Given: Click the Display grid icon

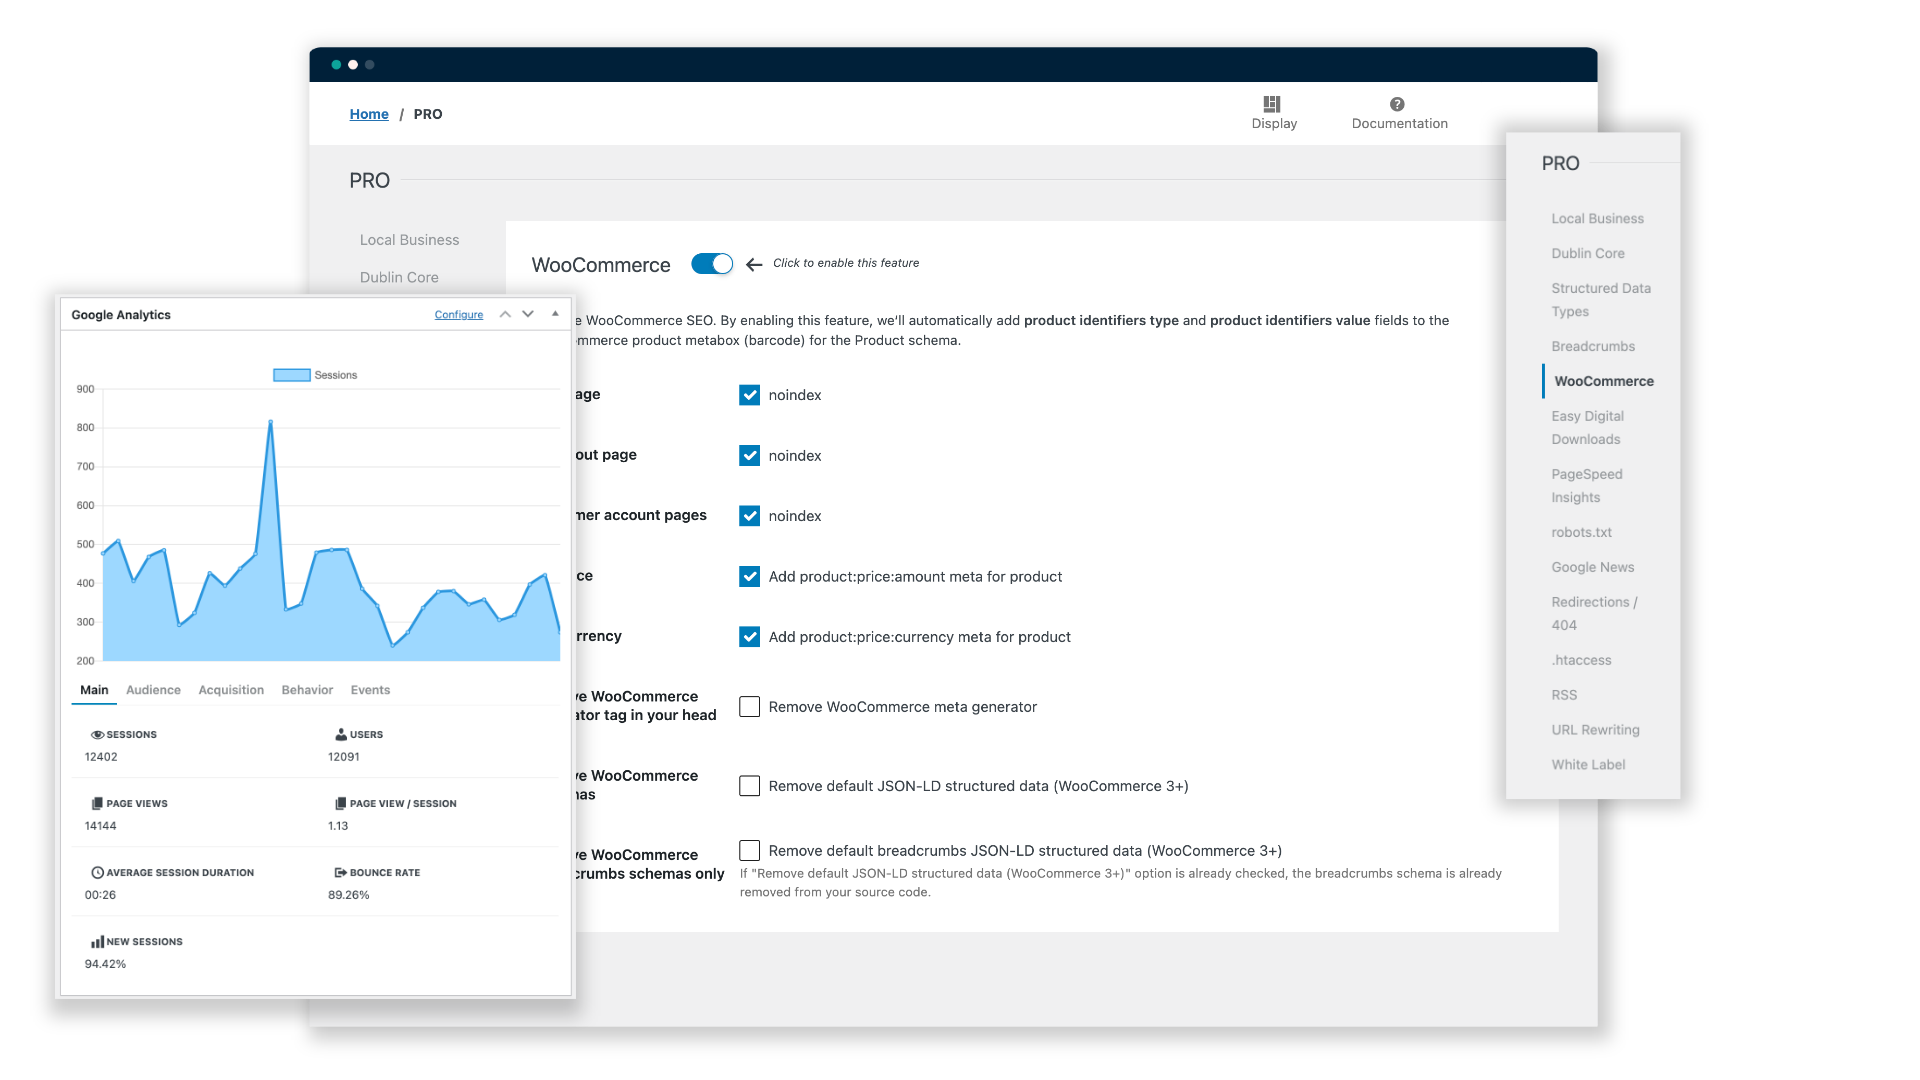Looking at the screenshot, I should (1272, 104).
